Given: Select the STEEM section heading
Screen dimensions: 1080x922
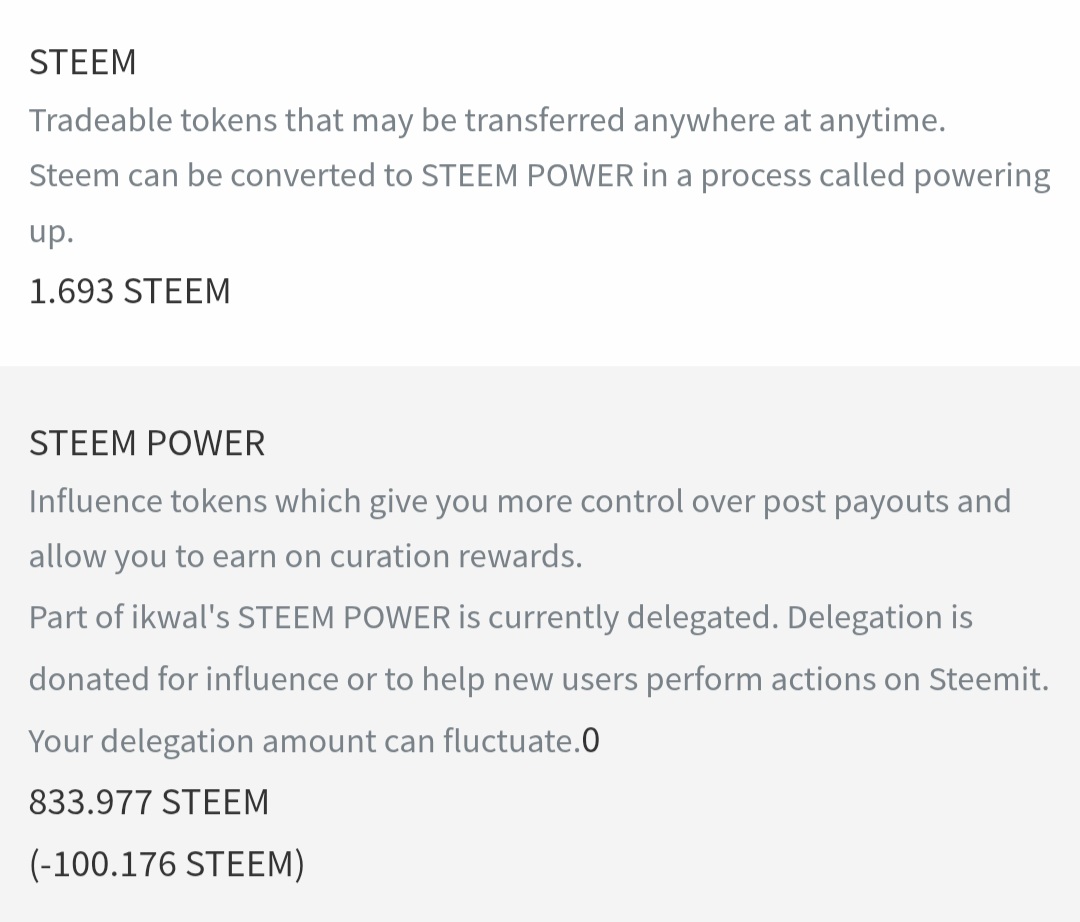Looking at the screenshot, I should [x=83, y=62].
